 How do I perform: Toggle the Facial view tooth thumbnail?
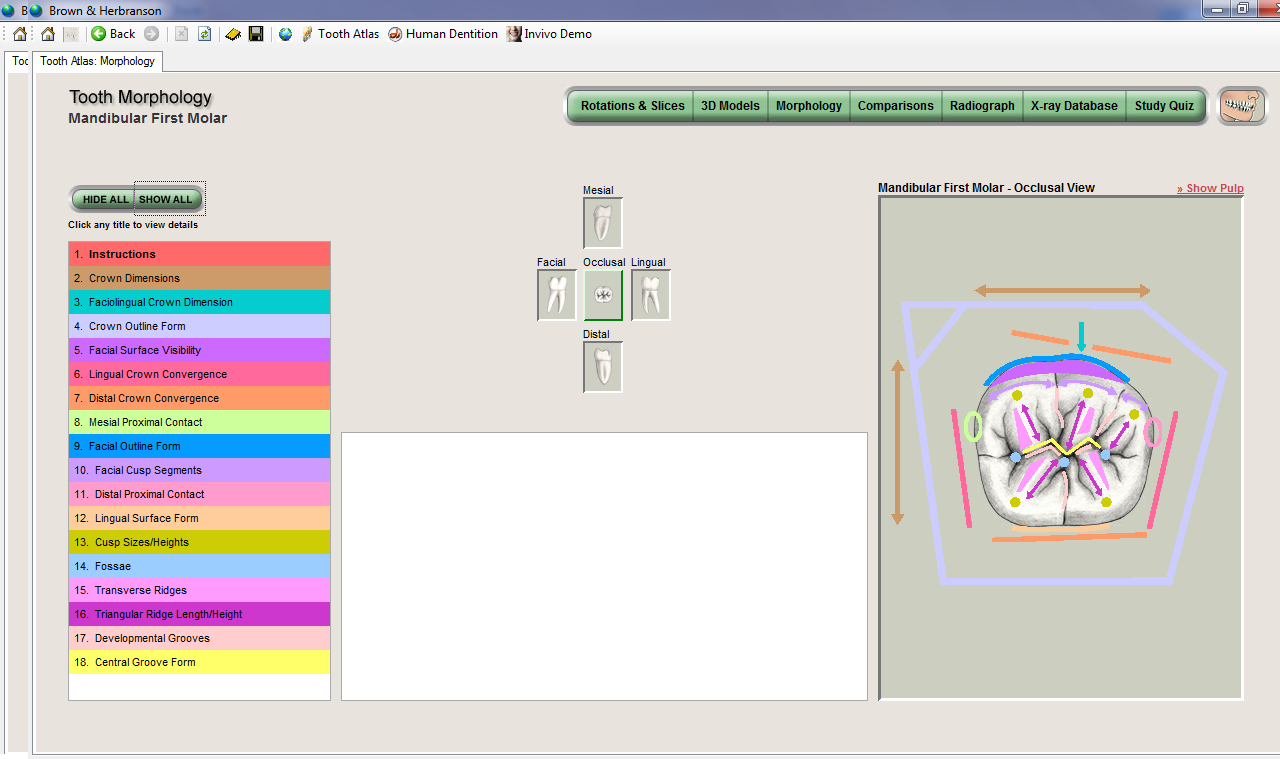pos(556,295)
